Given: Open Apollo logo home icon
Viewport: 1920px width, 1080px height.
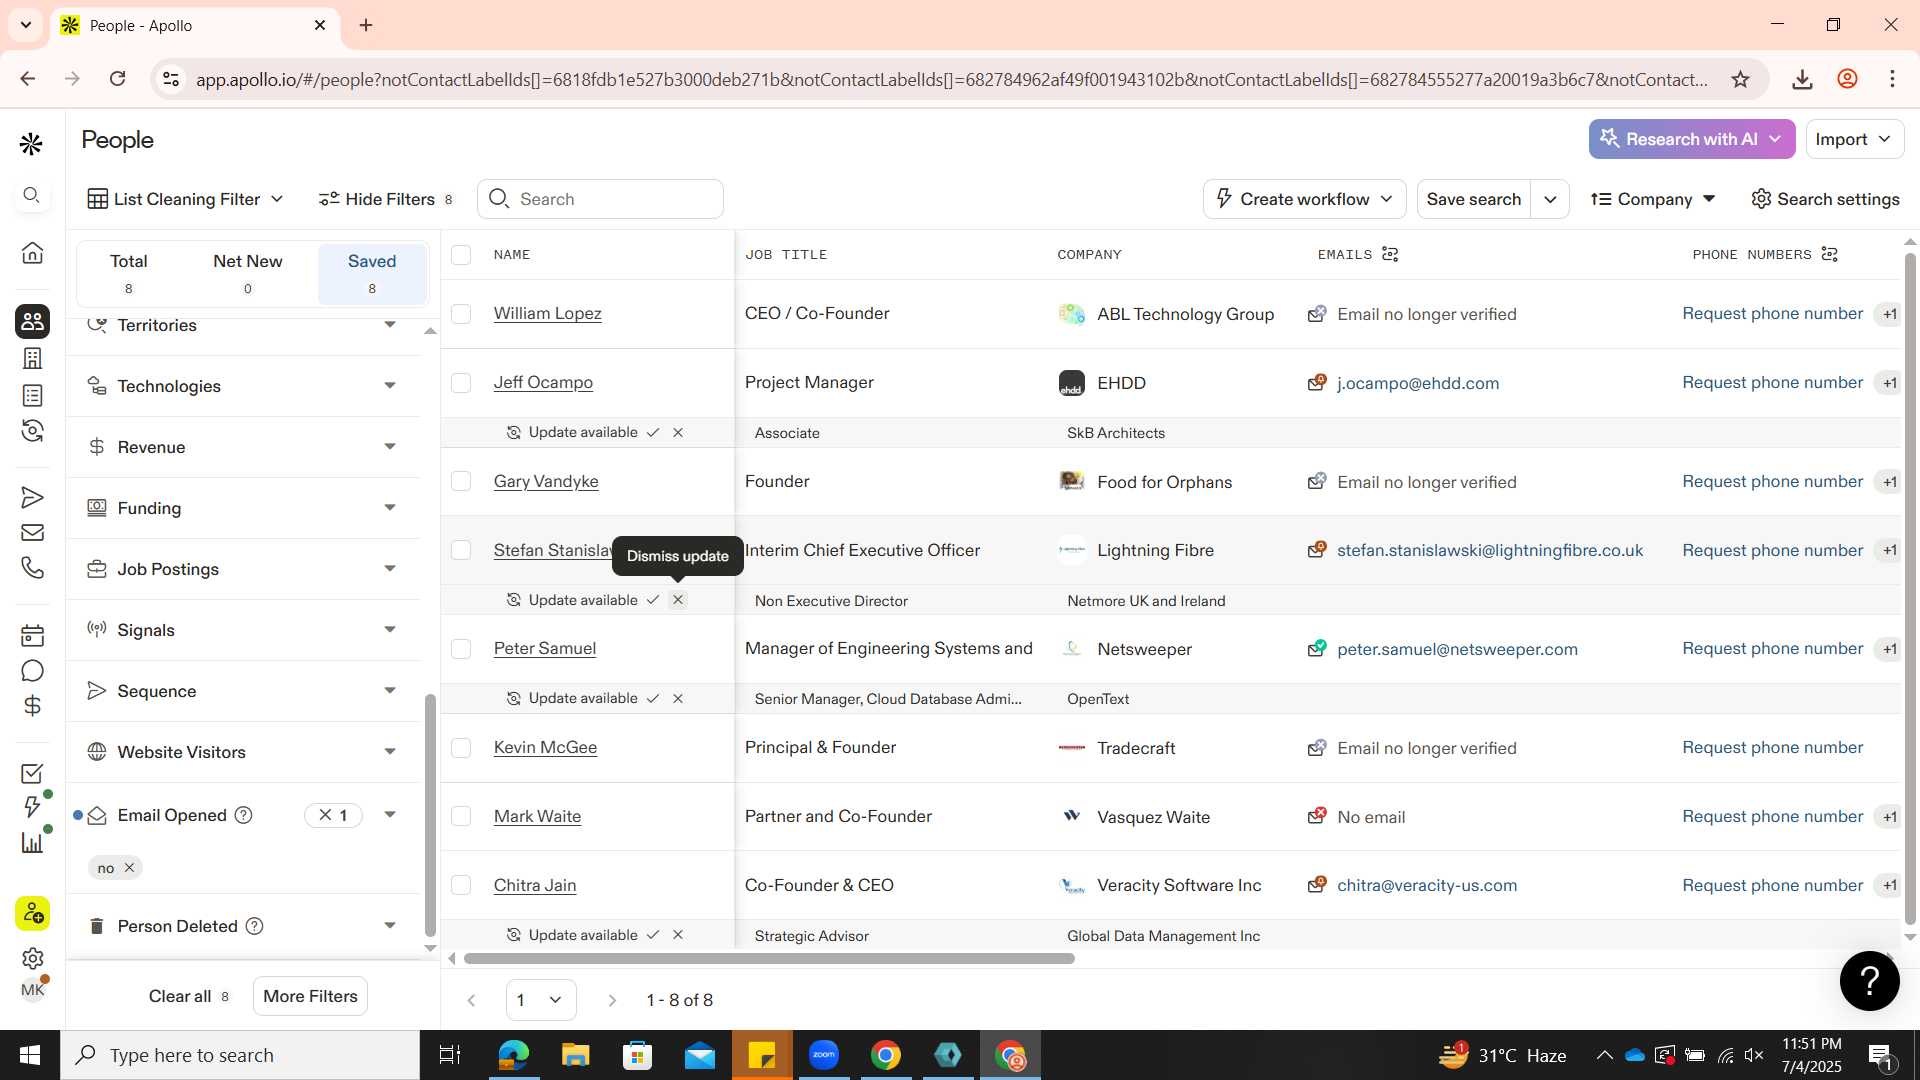Looking at the screenshot, I should click(x=31, y=144).
